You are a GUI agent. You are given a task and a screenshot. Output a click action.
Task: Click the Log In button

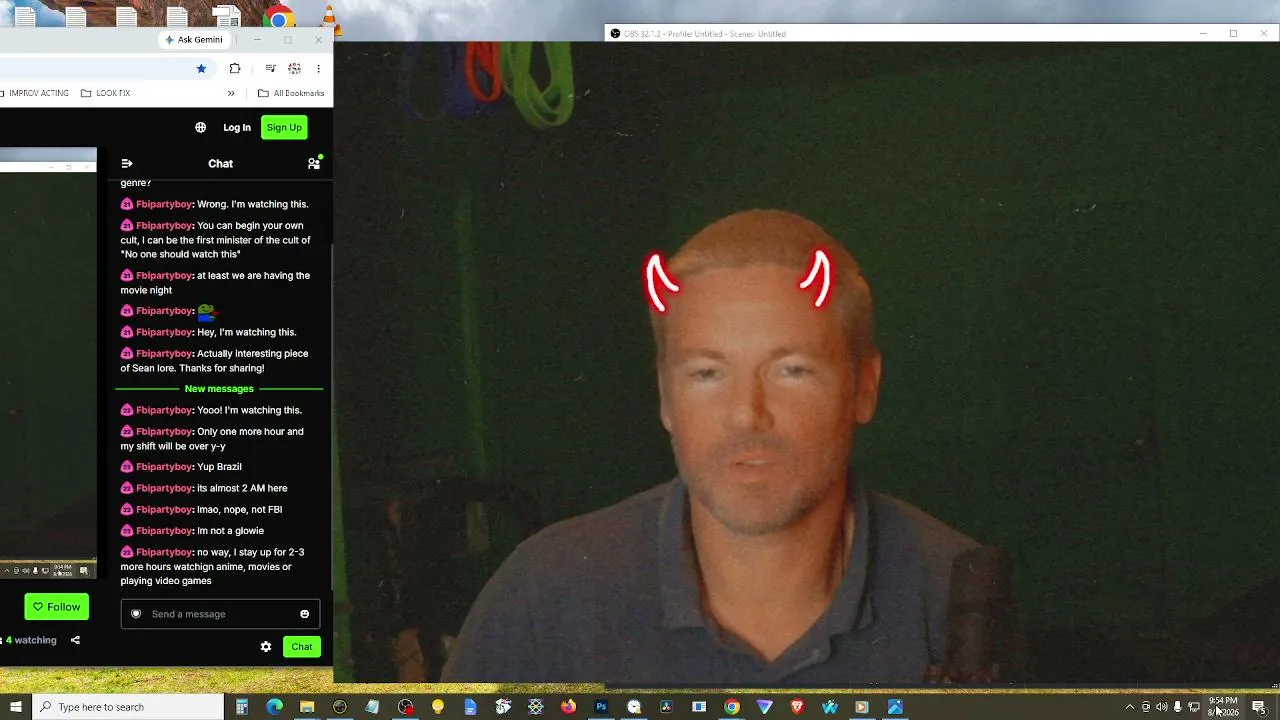(237, 127)
